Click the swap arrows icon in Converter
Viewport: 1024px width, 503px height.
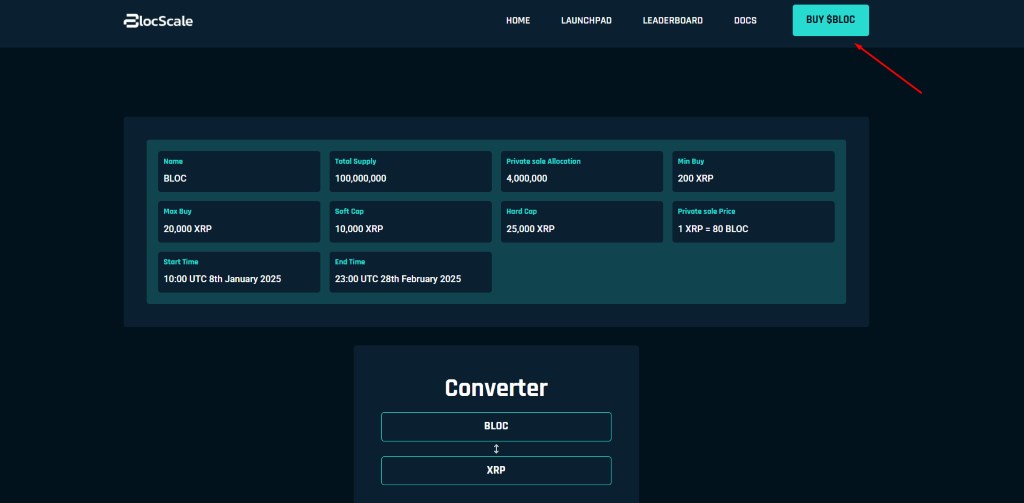point(496,449)
